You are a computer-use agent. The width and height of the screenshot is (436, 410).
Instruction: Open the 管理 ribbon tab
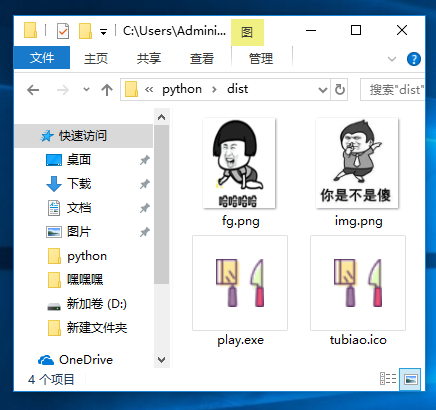tap(261, 59)
